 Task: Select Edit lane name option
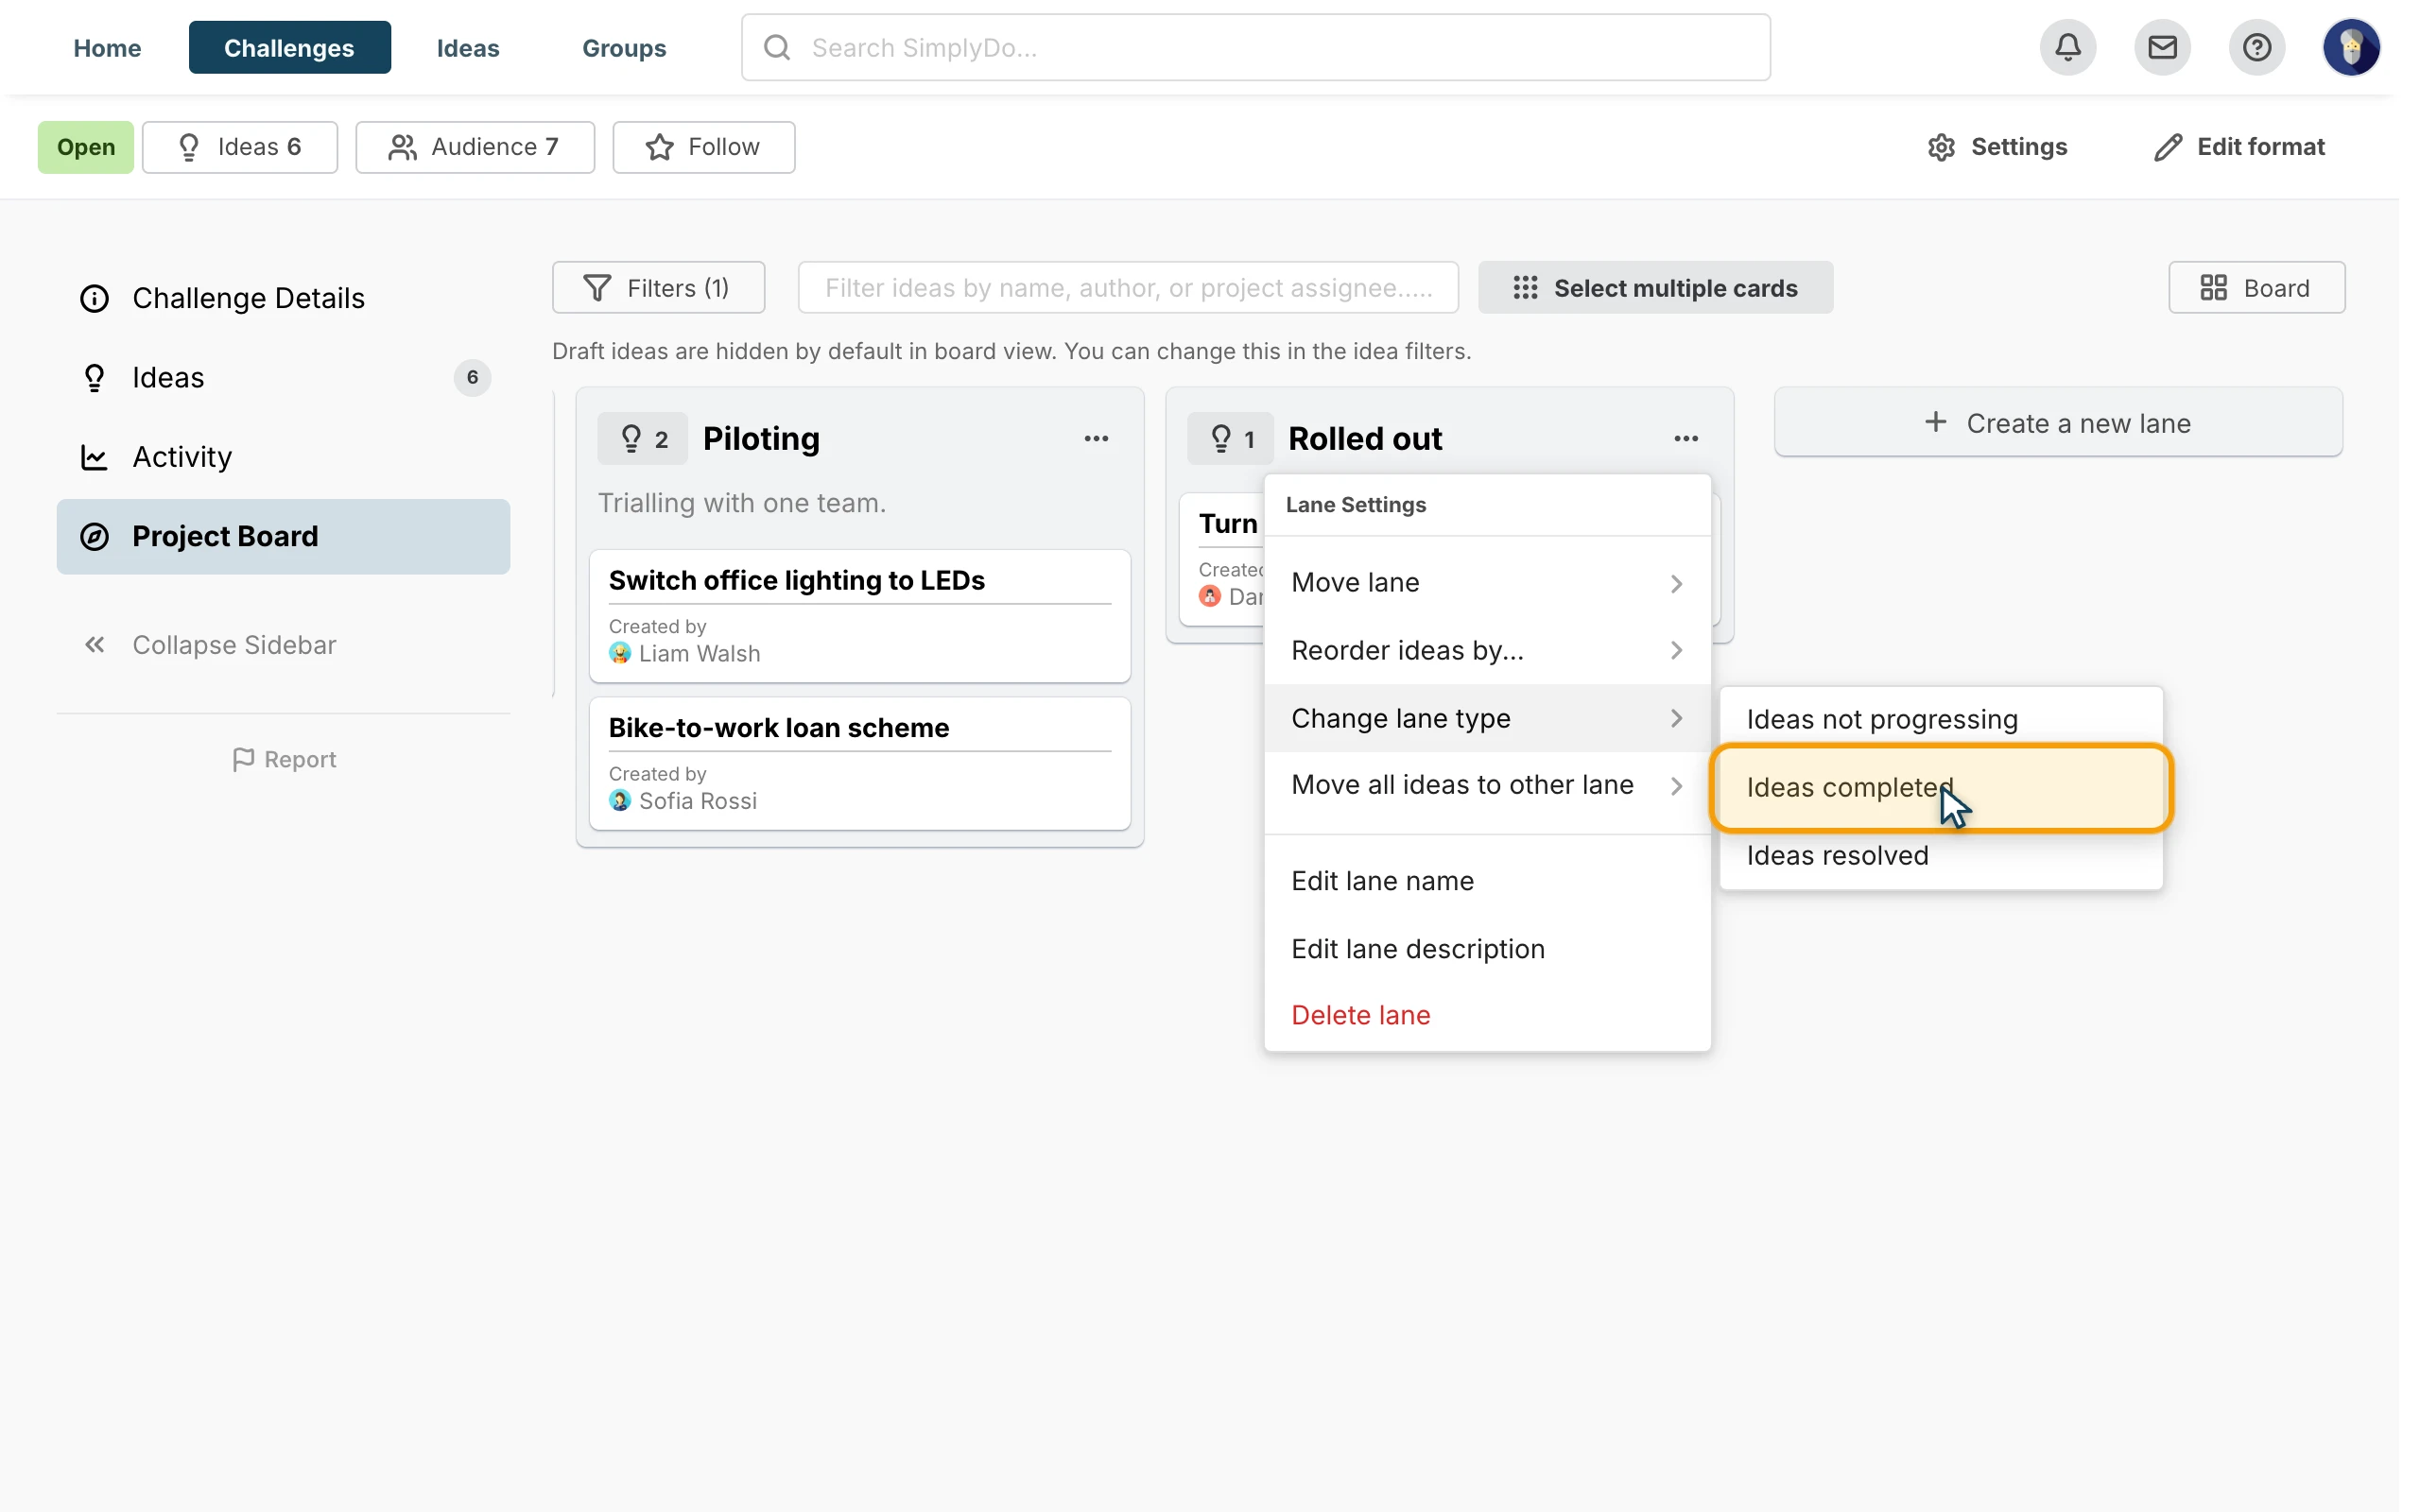pyautogui.click(x=1487, y=881)
